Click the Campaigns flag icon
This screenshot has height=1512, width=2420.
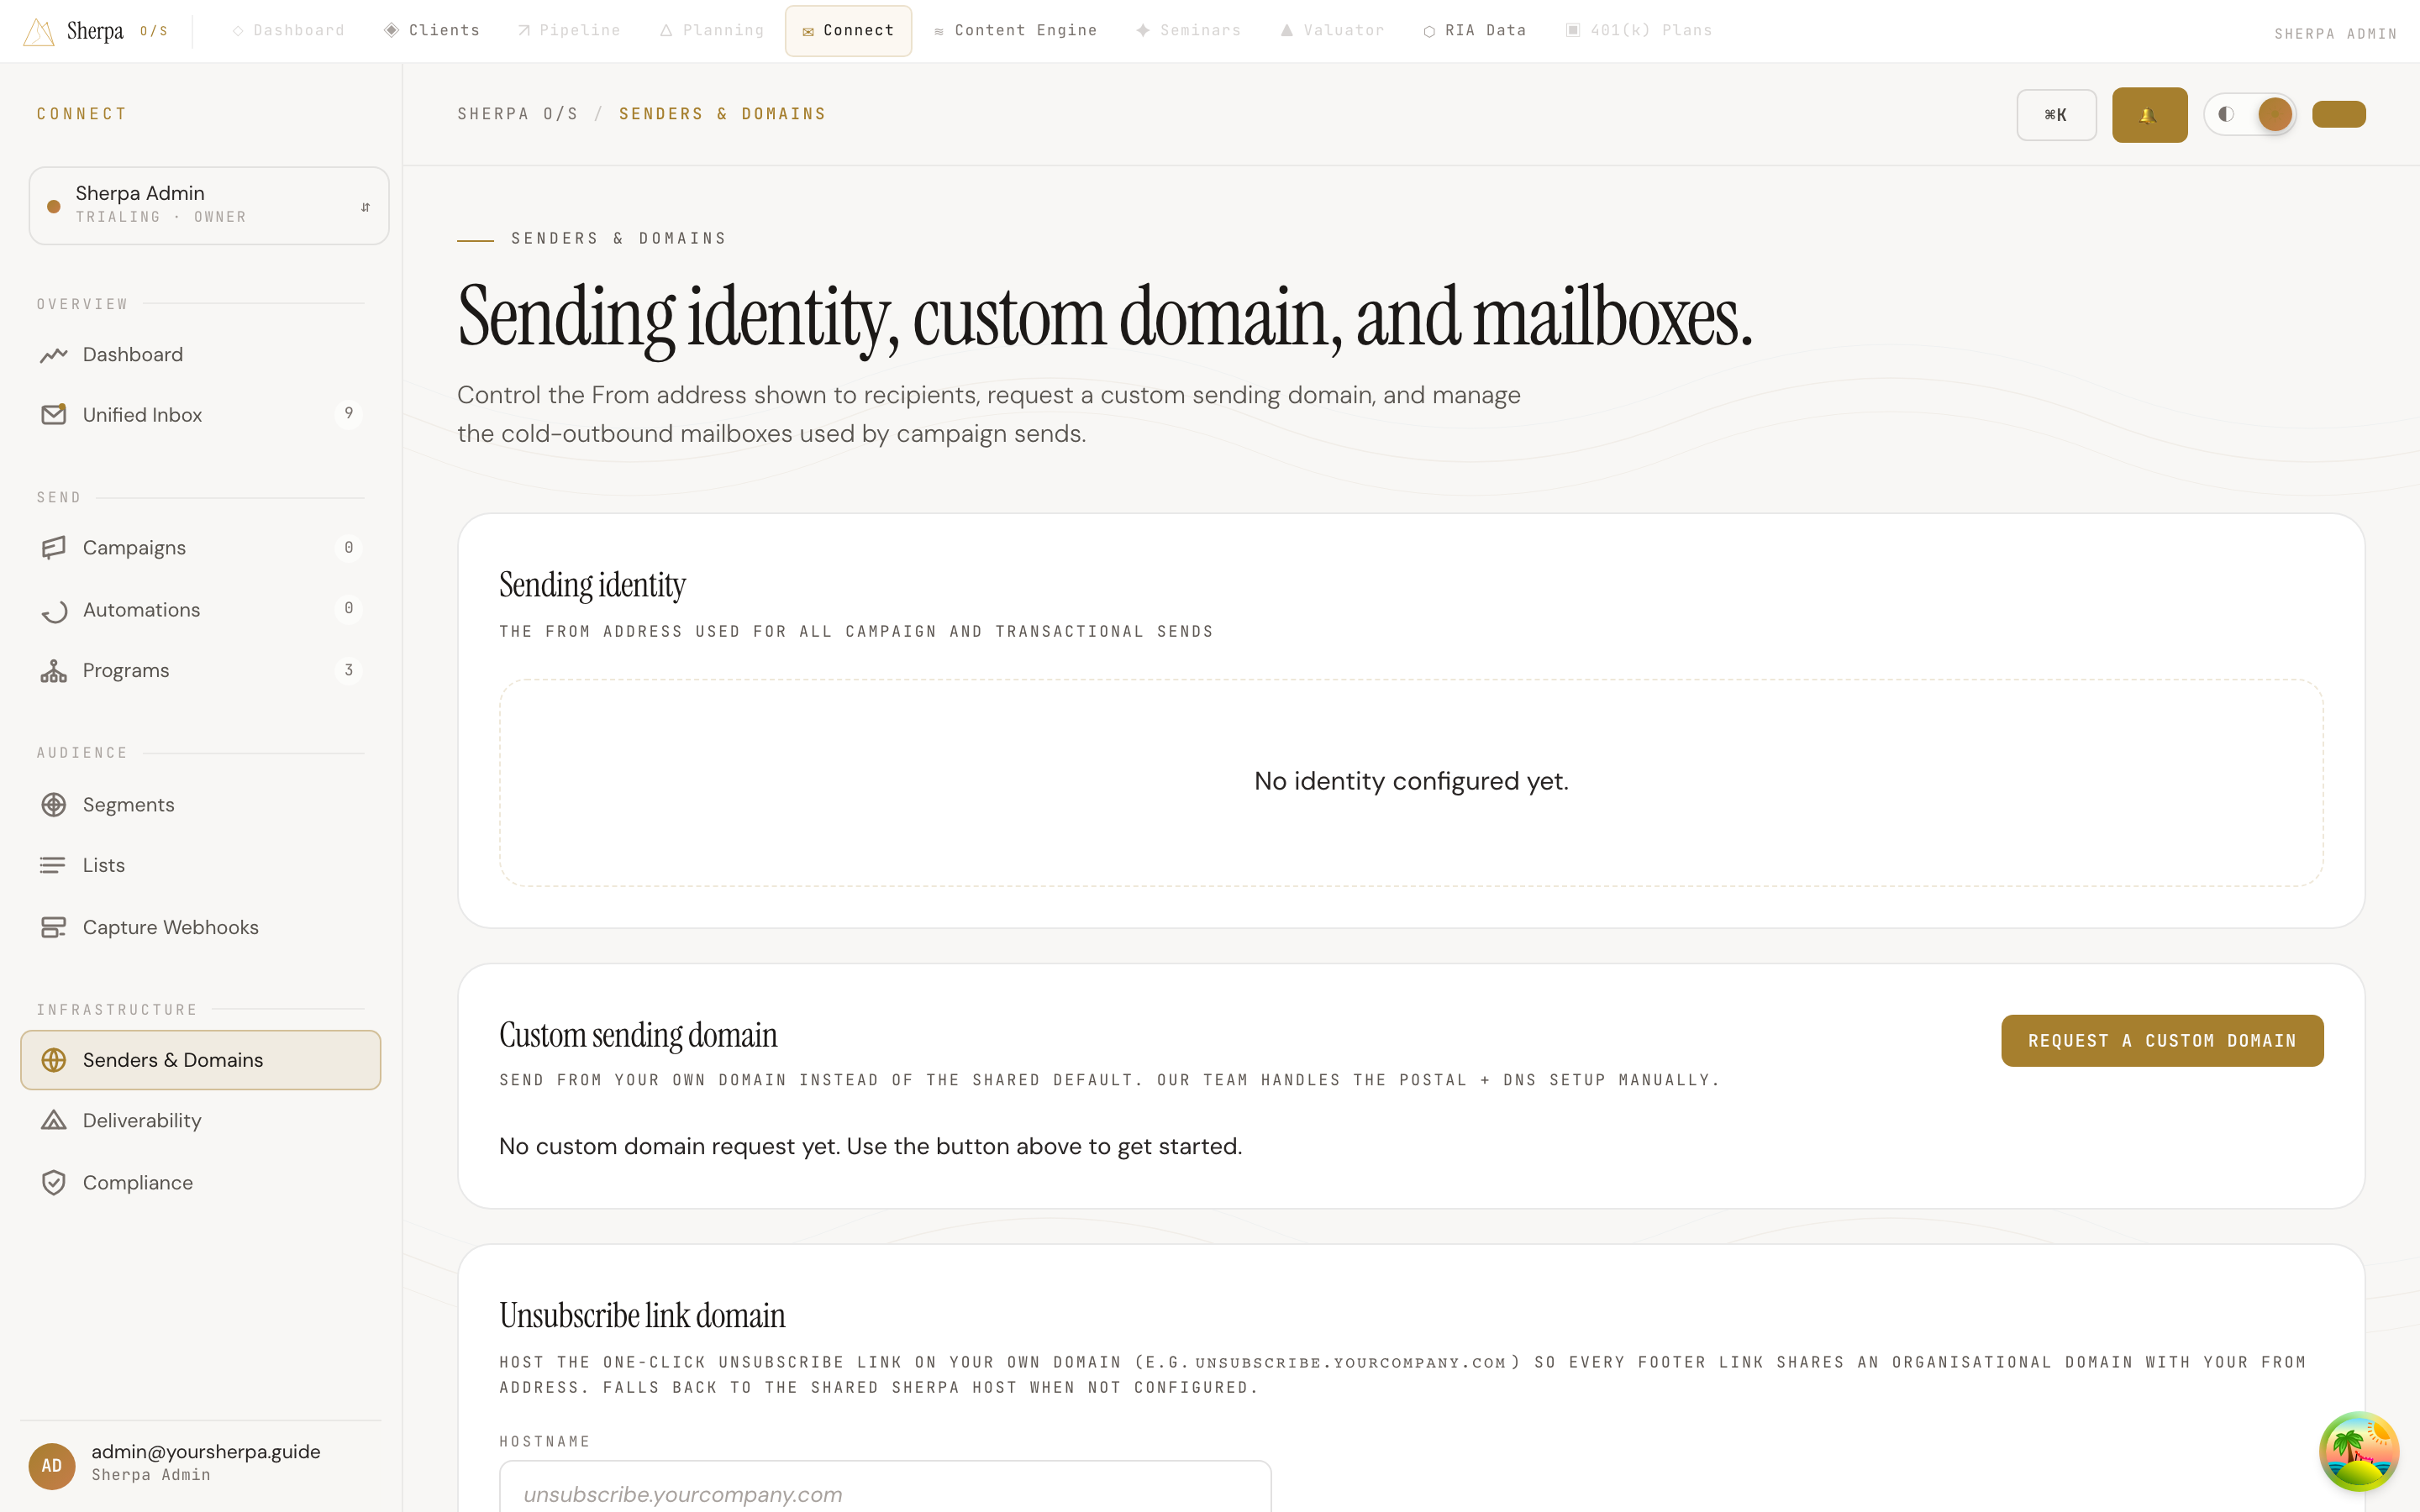pos(54,548)
